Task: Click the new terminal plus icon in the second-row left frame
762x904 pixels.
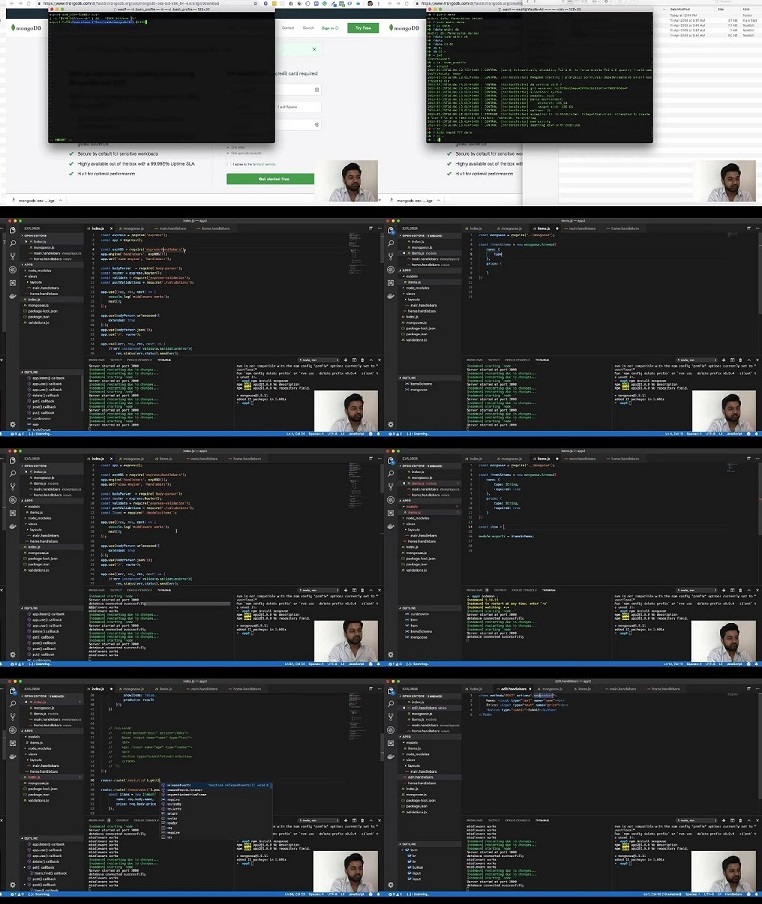Action: pyautogui.click(x=346, y=360)
